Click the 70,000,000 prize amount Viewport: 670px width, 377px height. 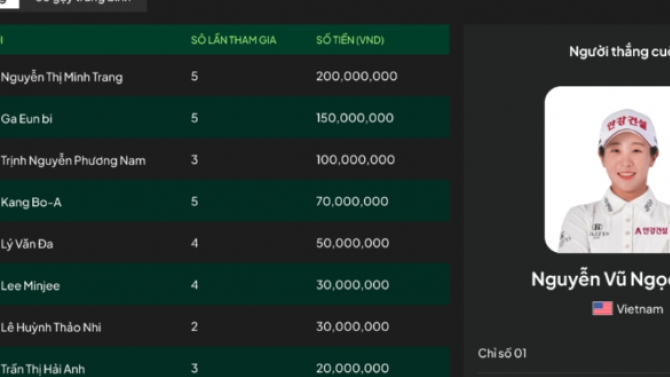(352, 201)
